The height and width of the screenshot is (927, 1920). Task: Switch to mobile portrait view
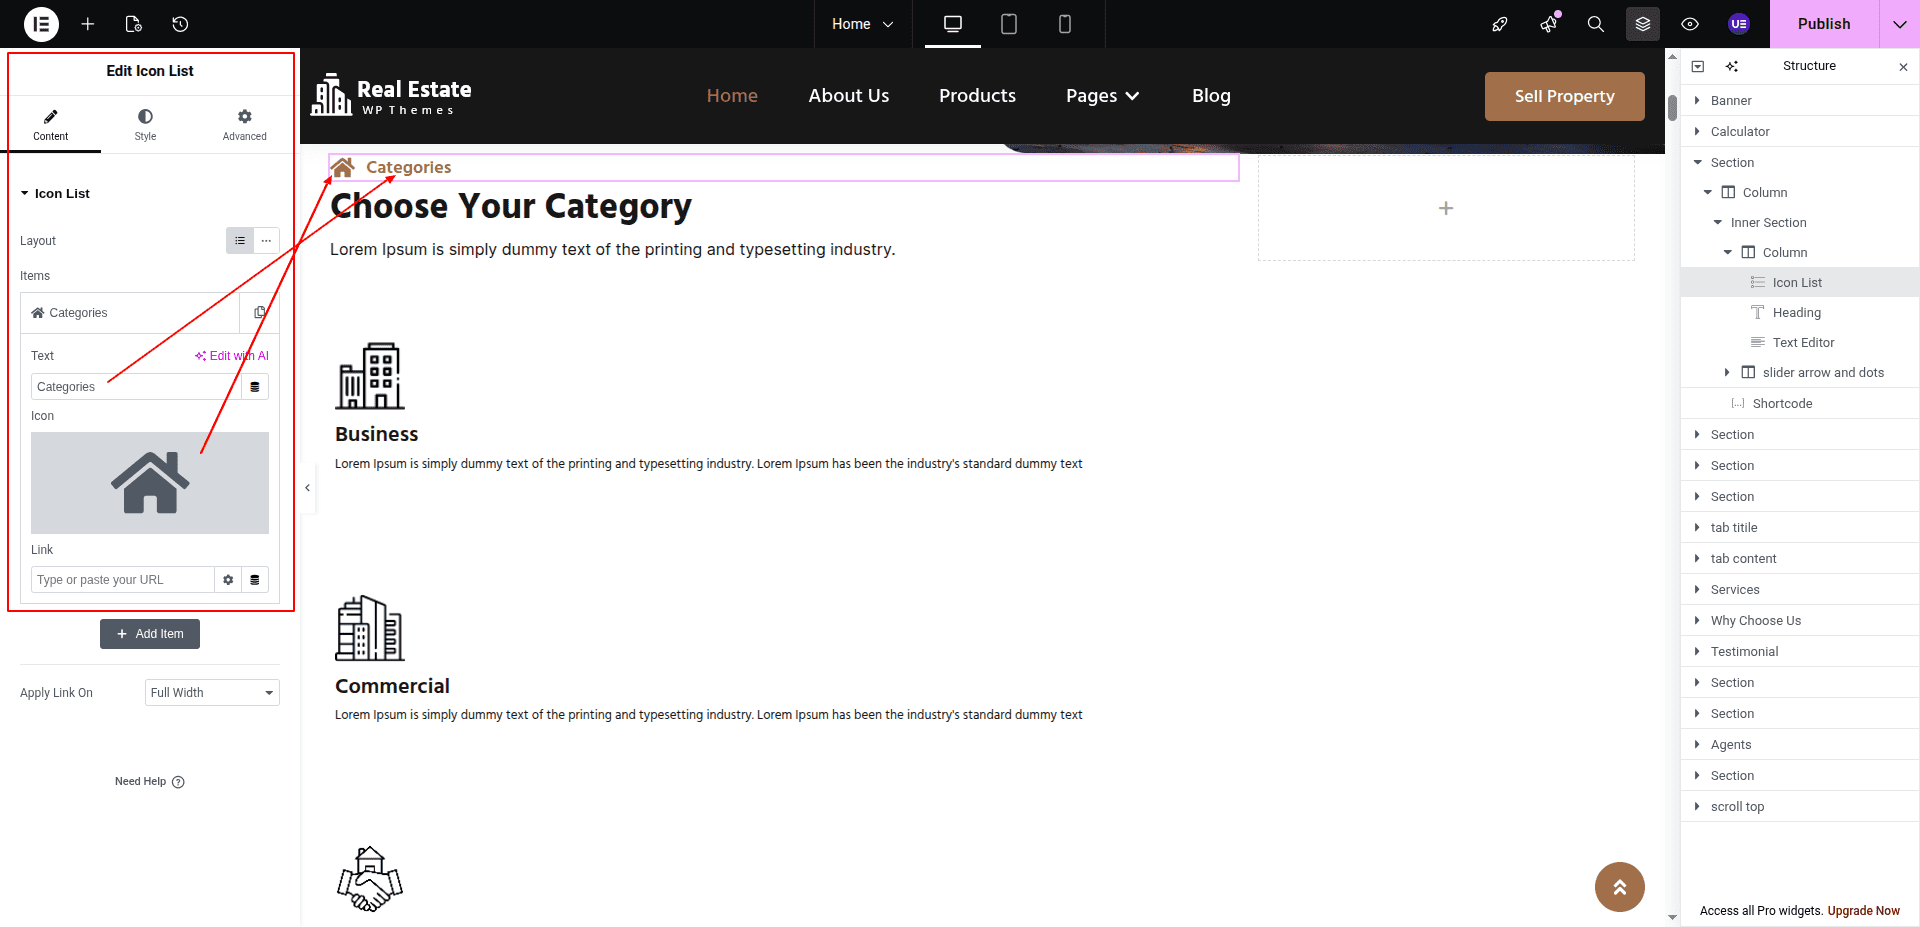point(1064,24)
